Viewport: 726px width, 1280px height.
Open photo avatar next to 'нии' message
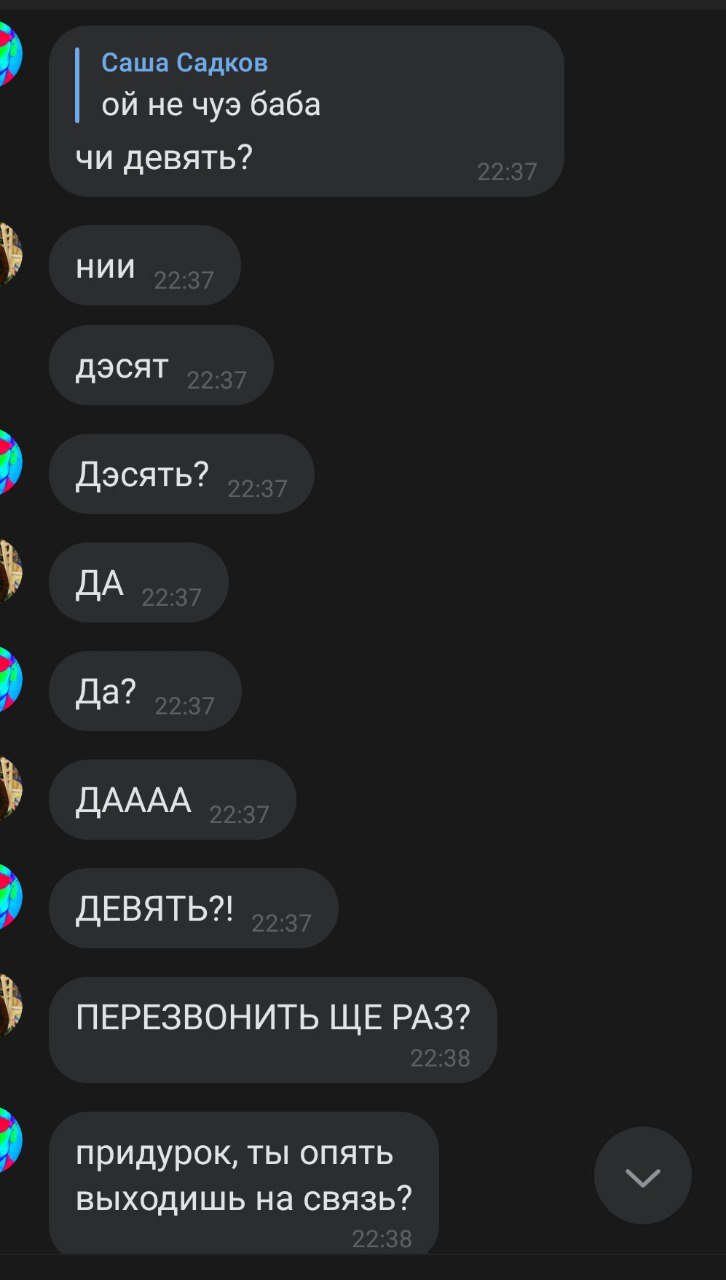tap(10, 254)
